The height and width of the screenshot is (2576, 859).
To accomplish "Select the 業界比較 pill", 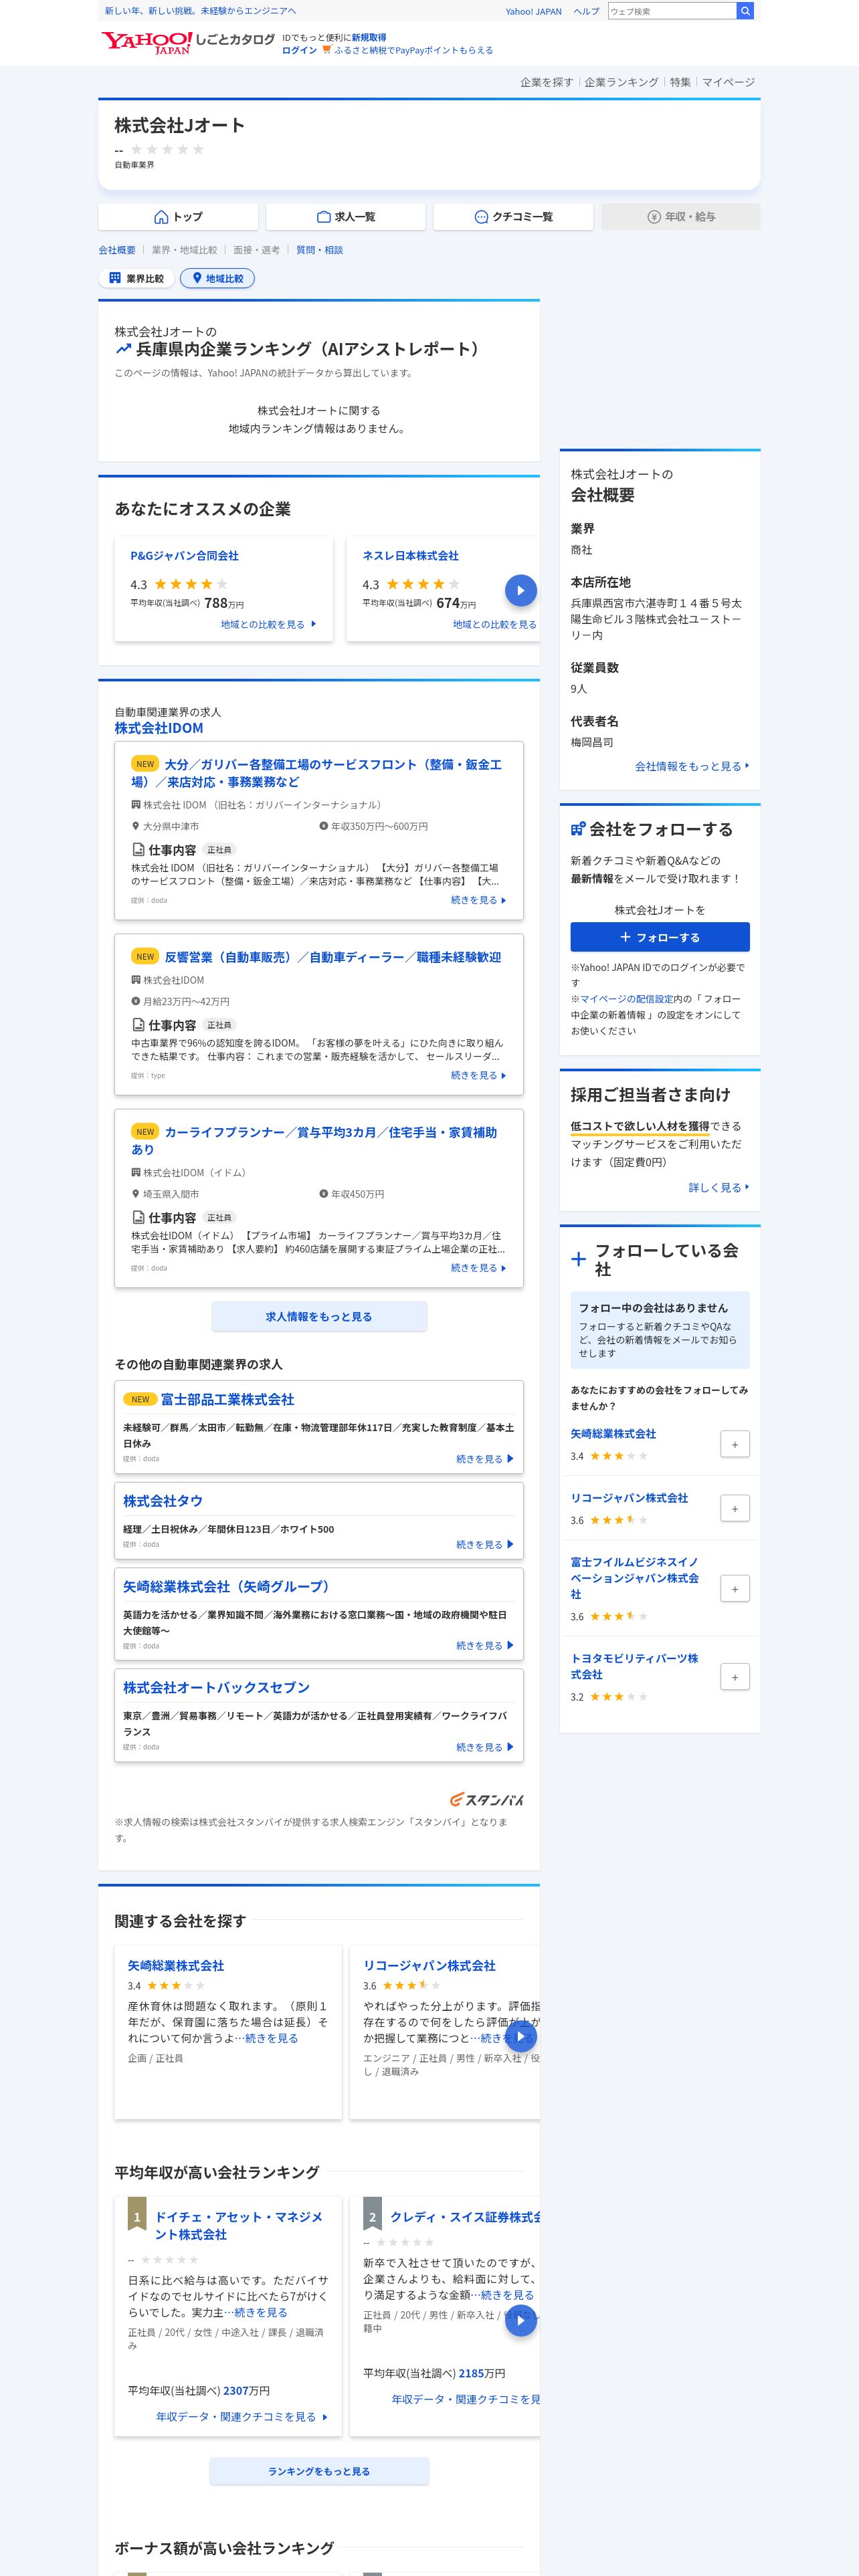I will tap(136, 279).
